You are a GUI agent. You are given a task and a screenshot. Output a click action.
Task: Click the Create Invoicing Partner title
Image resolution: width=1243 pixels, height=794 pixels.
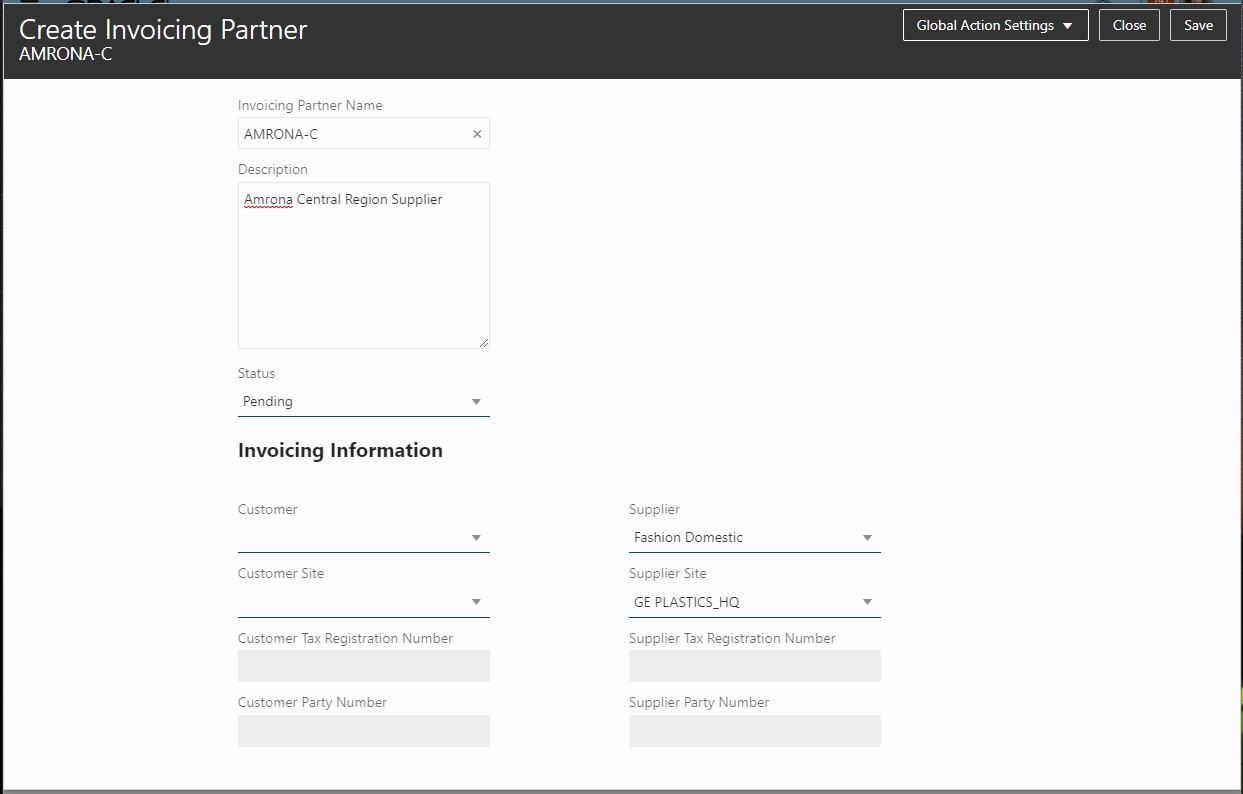(x=163, y=29)
